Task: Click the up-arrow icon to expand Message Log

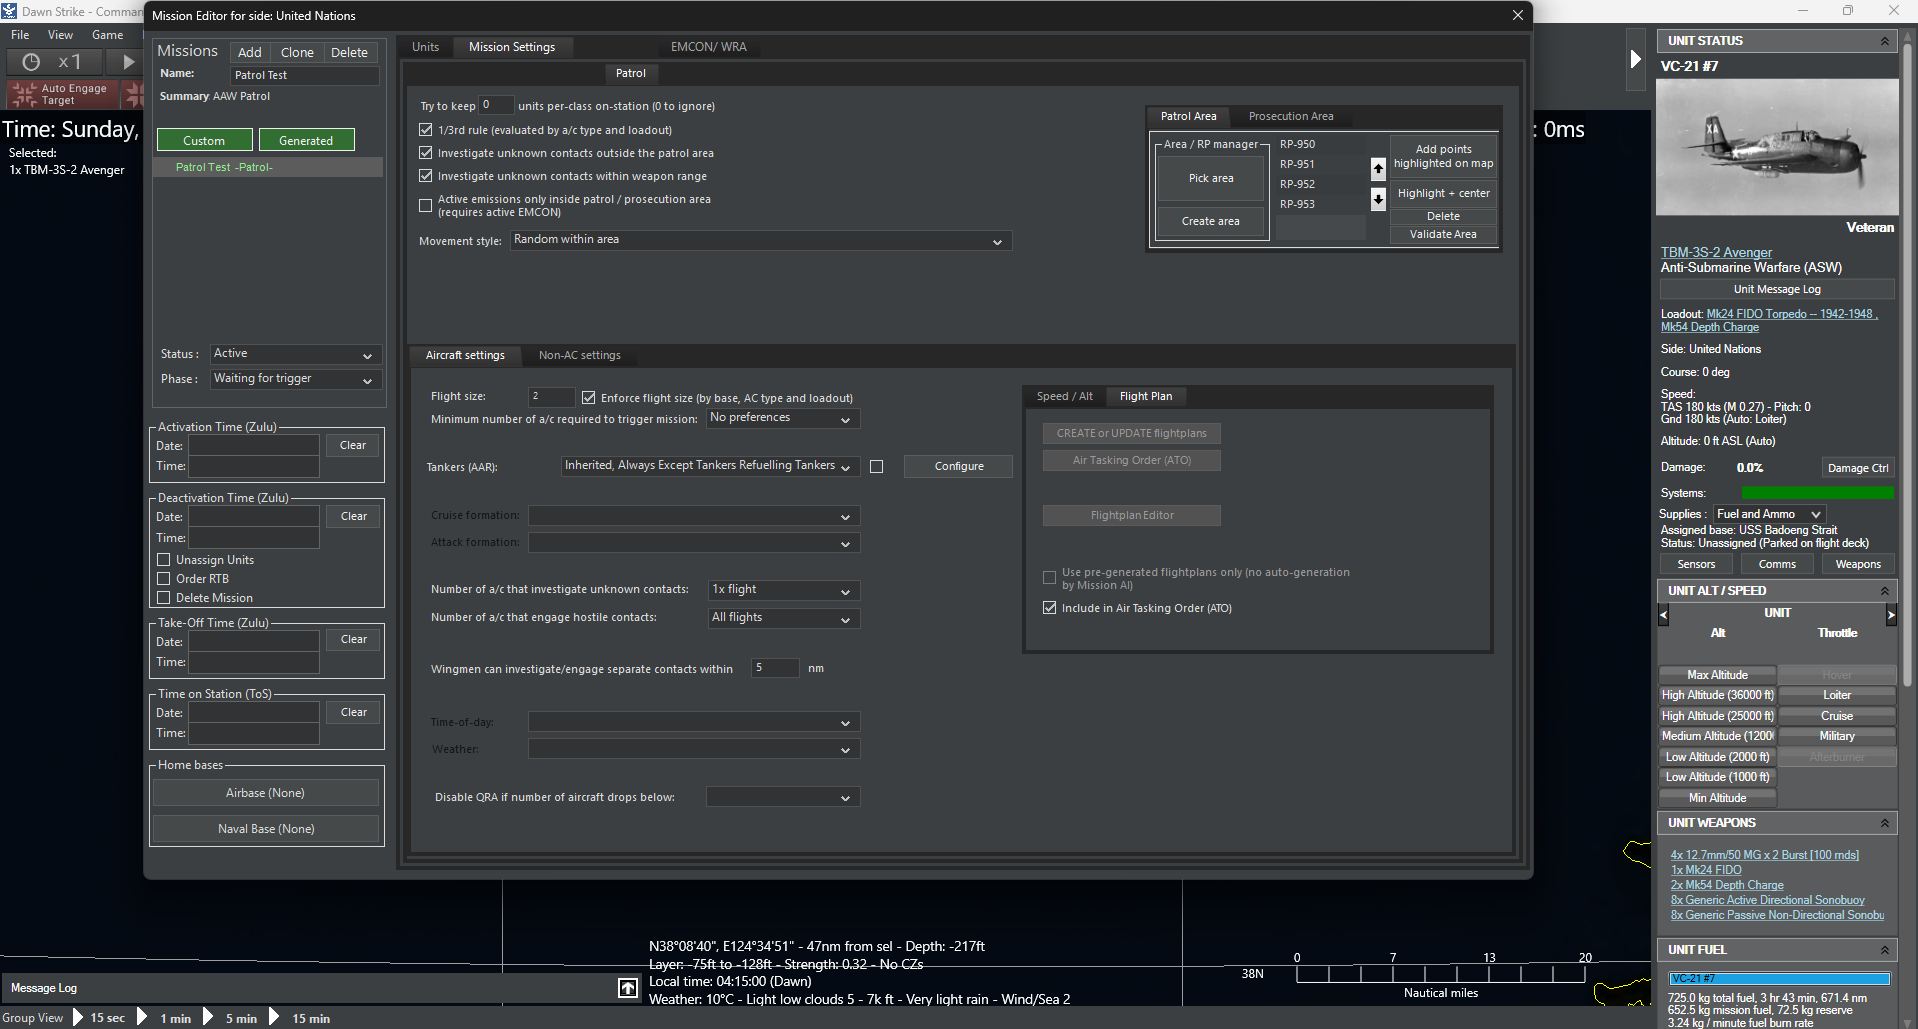Action: tap(628, 988)
